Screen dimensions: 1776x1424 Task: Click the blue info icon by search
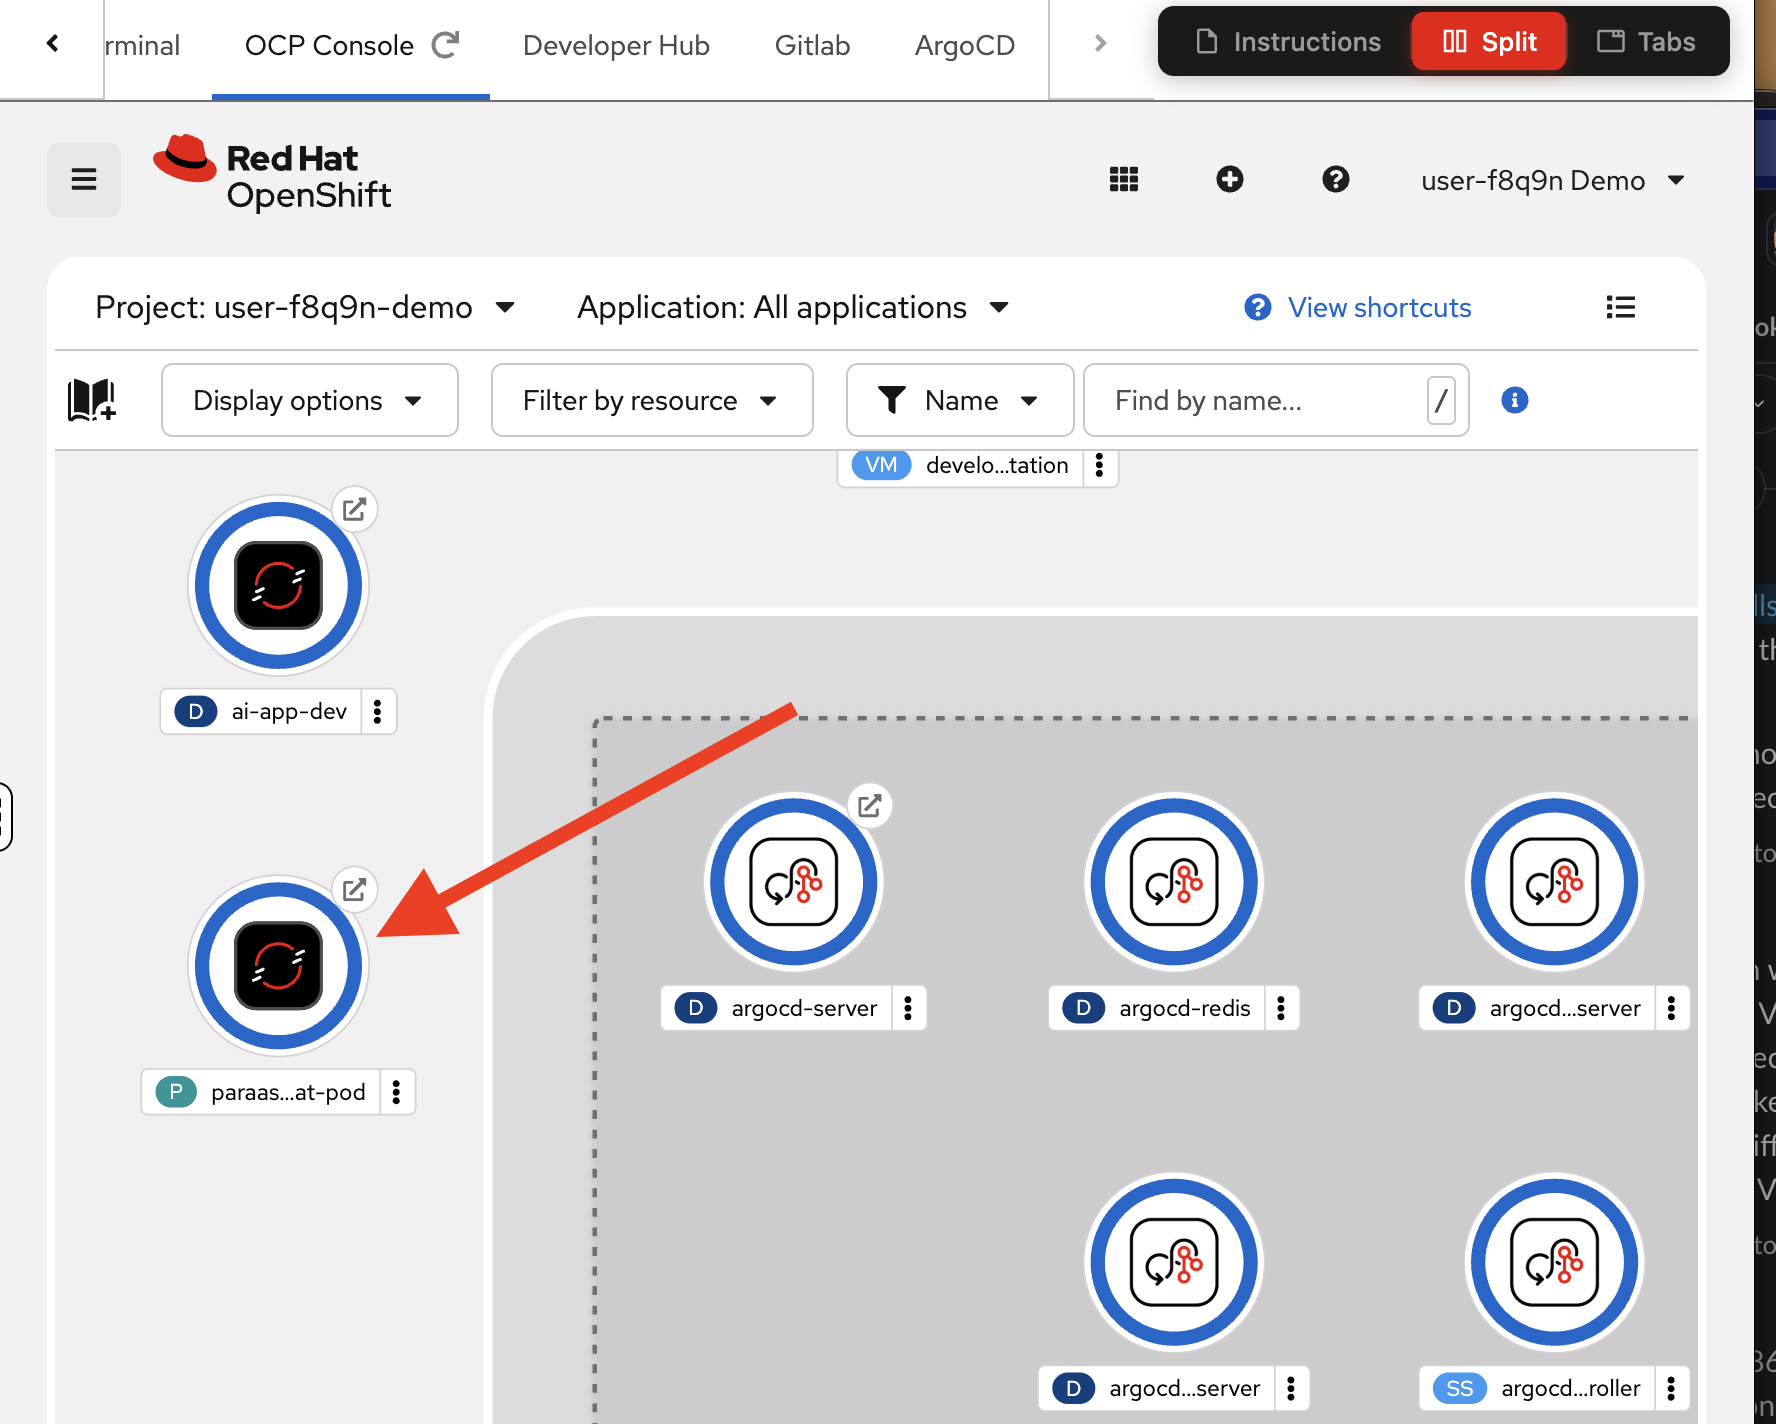click(1515, 400)
